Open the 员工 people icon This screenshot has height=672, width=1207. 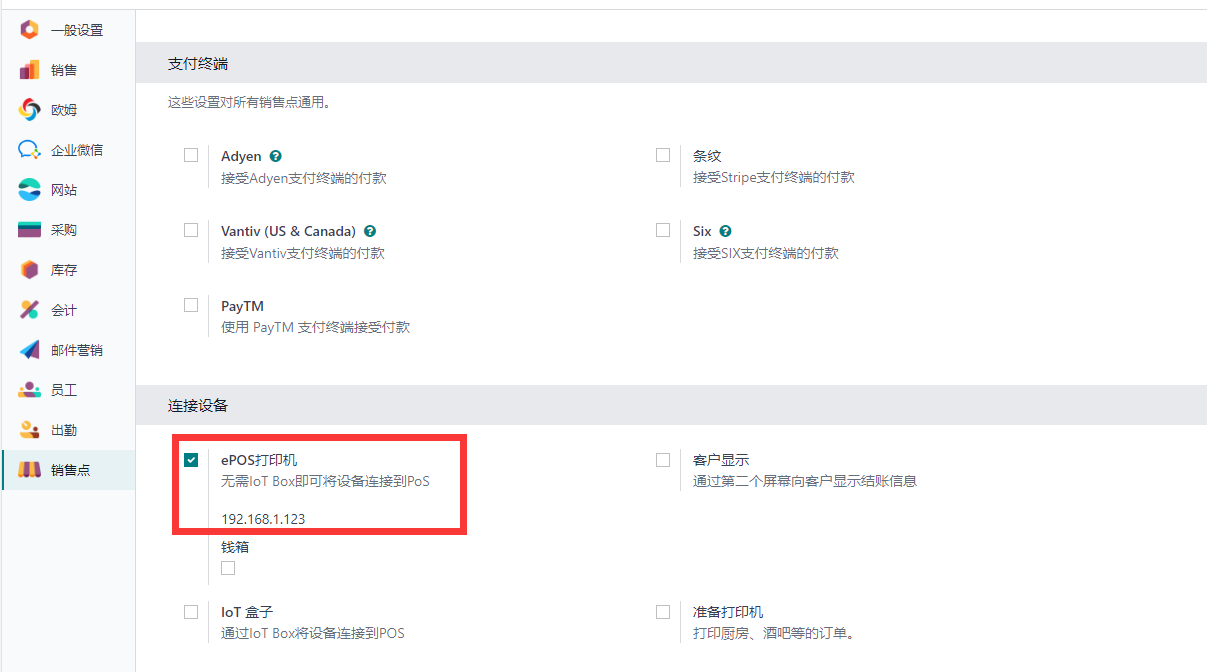[29, 390]
